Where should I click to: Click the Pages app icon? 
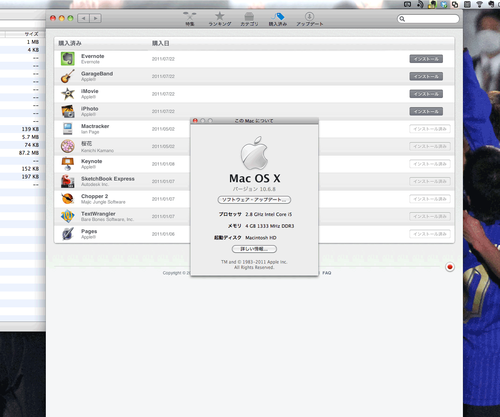pos(68,234)
